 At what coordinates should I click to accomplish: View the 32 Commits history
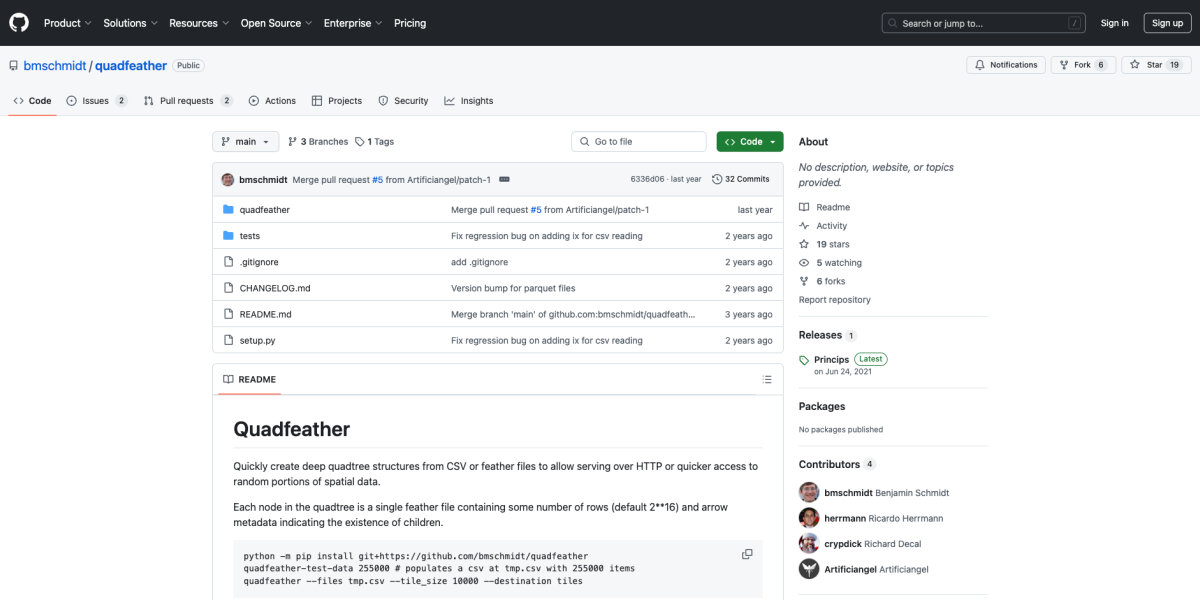click(x=740, y=179)
